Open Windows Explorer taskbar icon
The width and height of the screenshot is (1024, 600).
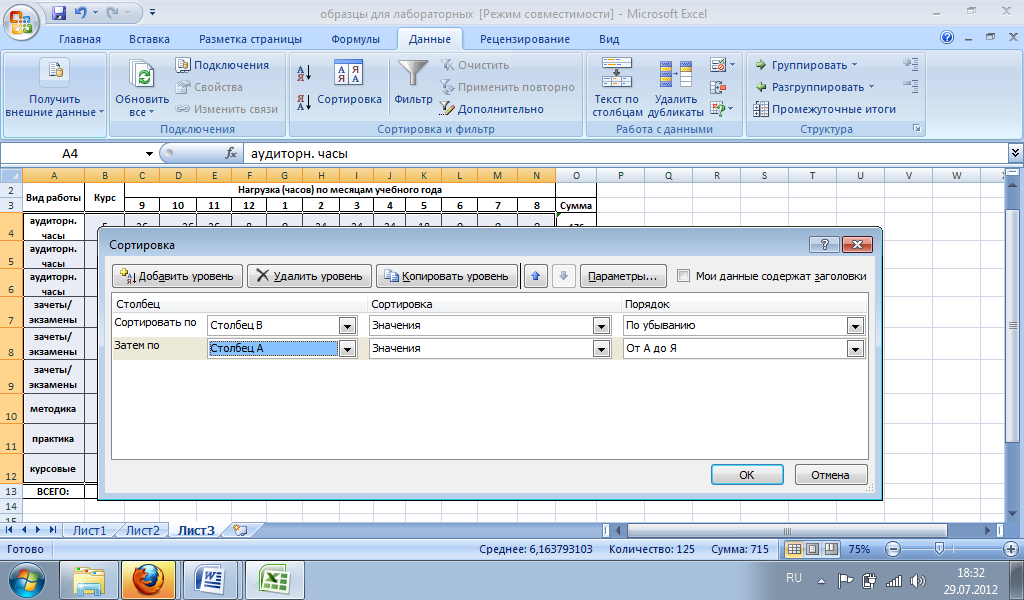click(89, 579)
